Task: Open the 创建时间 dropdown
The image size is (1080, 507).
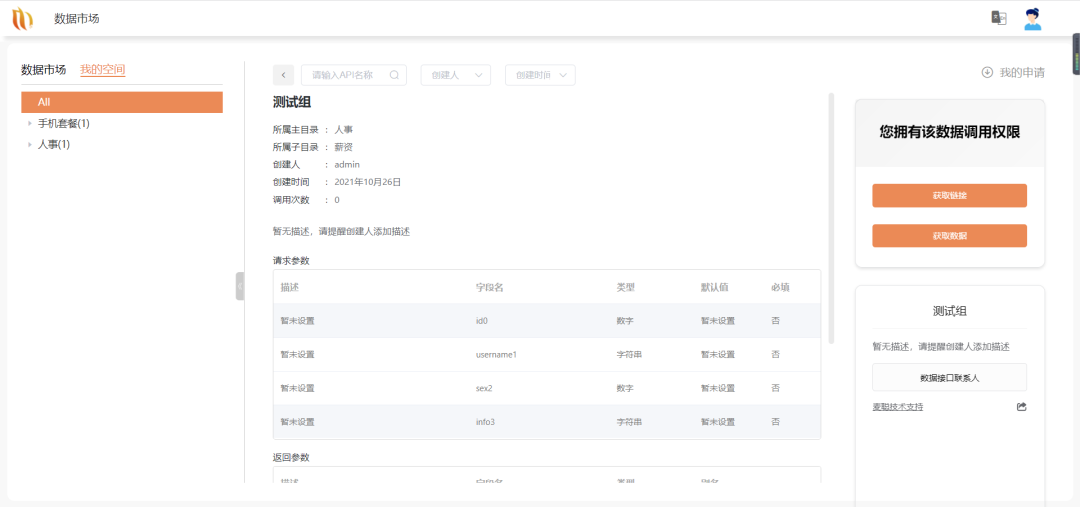Action: 540,75
